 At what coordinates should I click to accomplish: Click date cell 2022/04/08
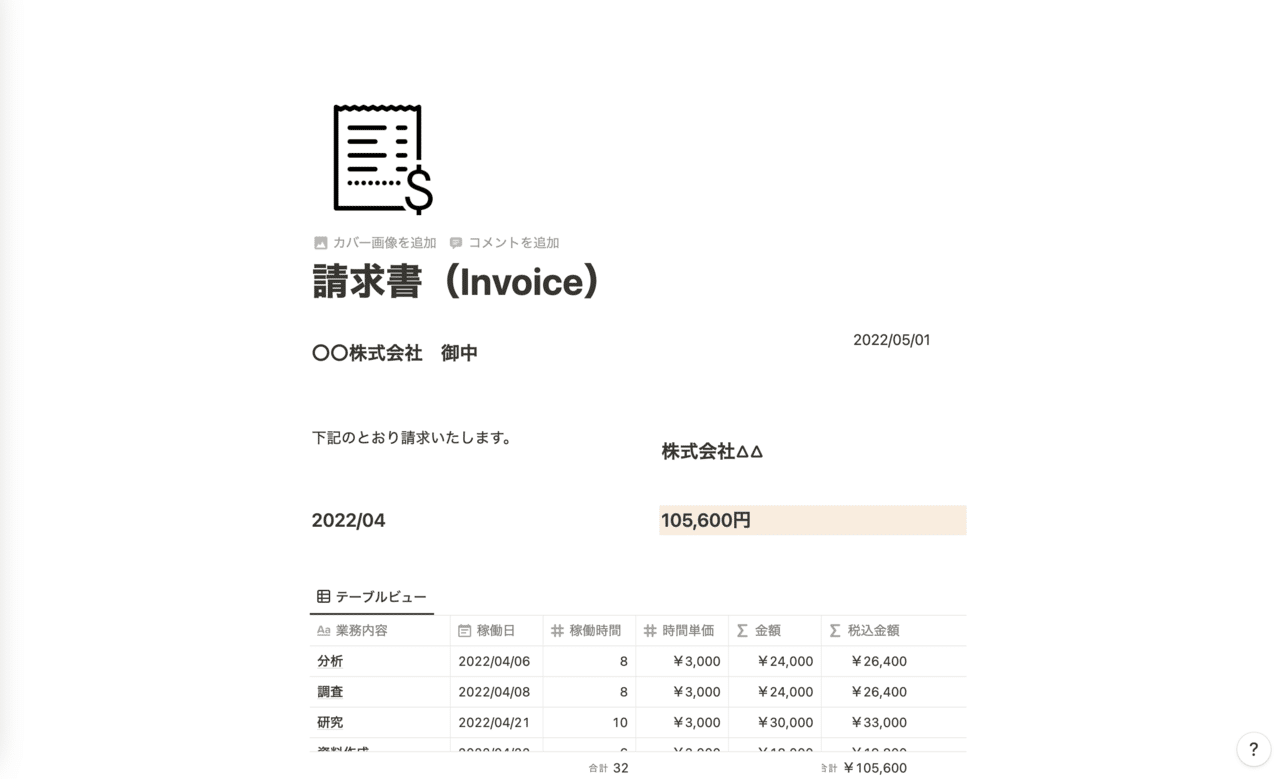496,692
